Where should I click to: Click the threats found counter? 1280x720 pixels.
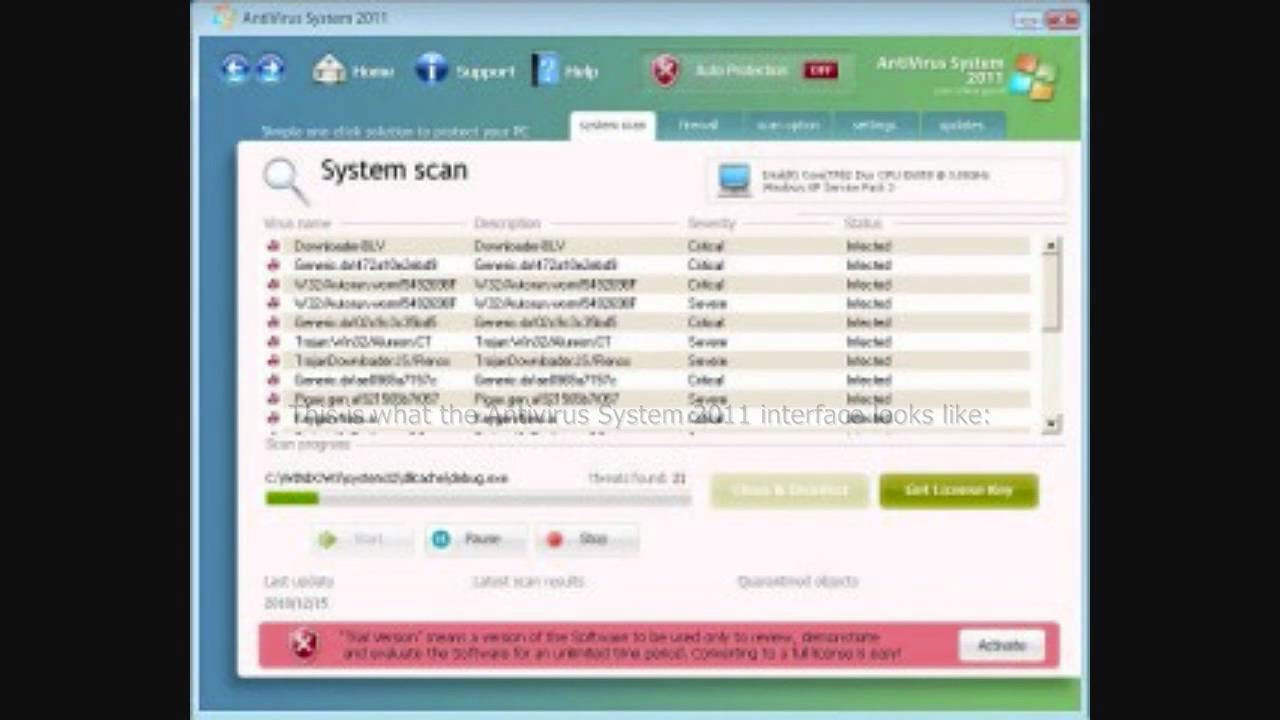coord(637,479)
